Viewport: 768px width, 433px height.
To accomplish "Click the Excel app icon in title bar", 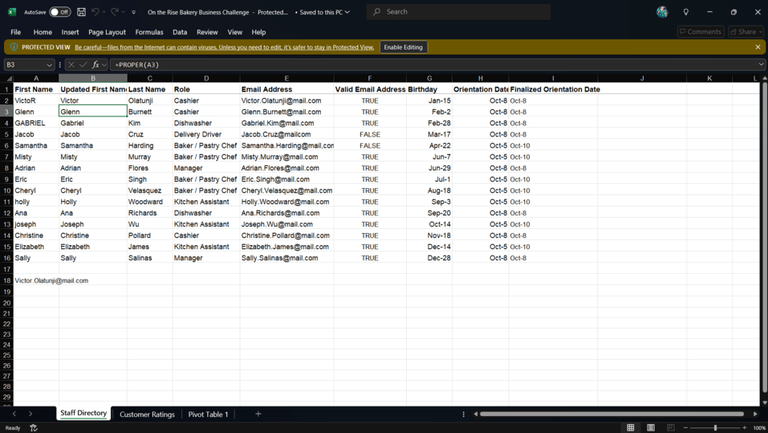I will pos(12,12).
